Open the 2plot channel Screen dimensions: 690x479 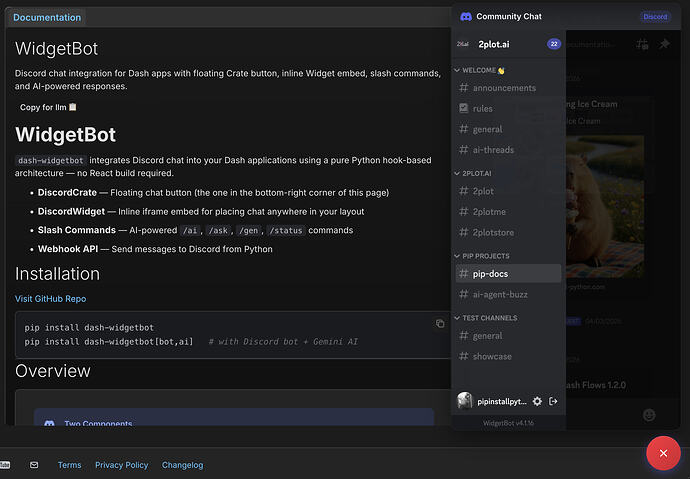(x=508, y=191)
